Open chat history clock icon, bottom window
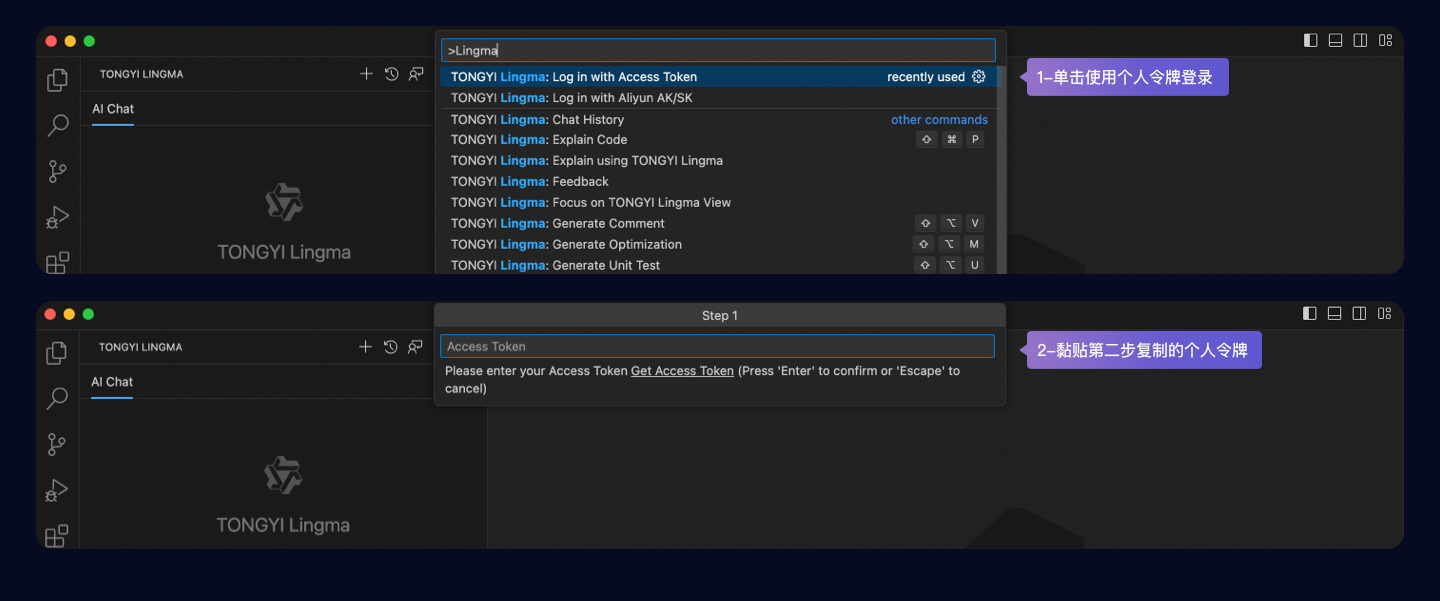Image resolution: width=1440 pixels, height=601 pixels. pyautogui.click(x=391, y=347)
